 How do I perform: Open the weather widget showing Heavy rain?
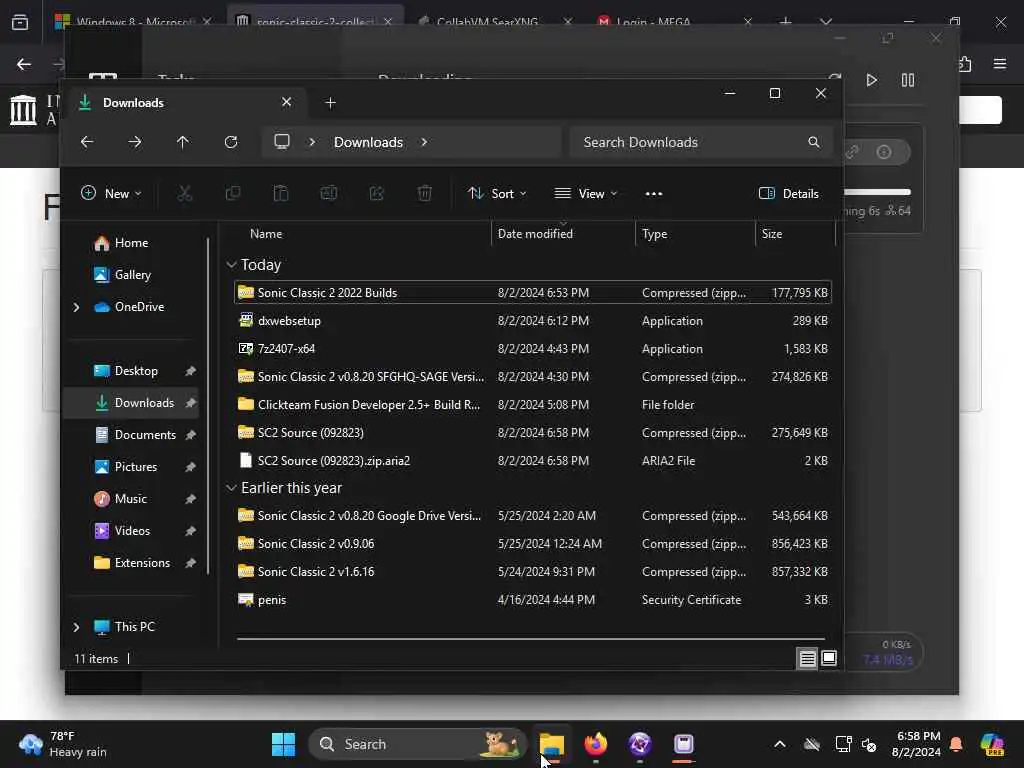tap(63, 744)
